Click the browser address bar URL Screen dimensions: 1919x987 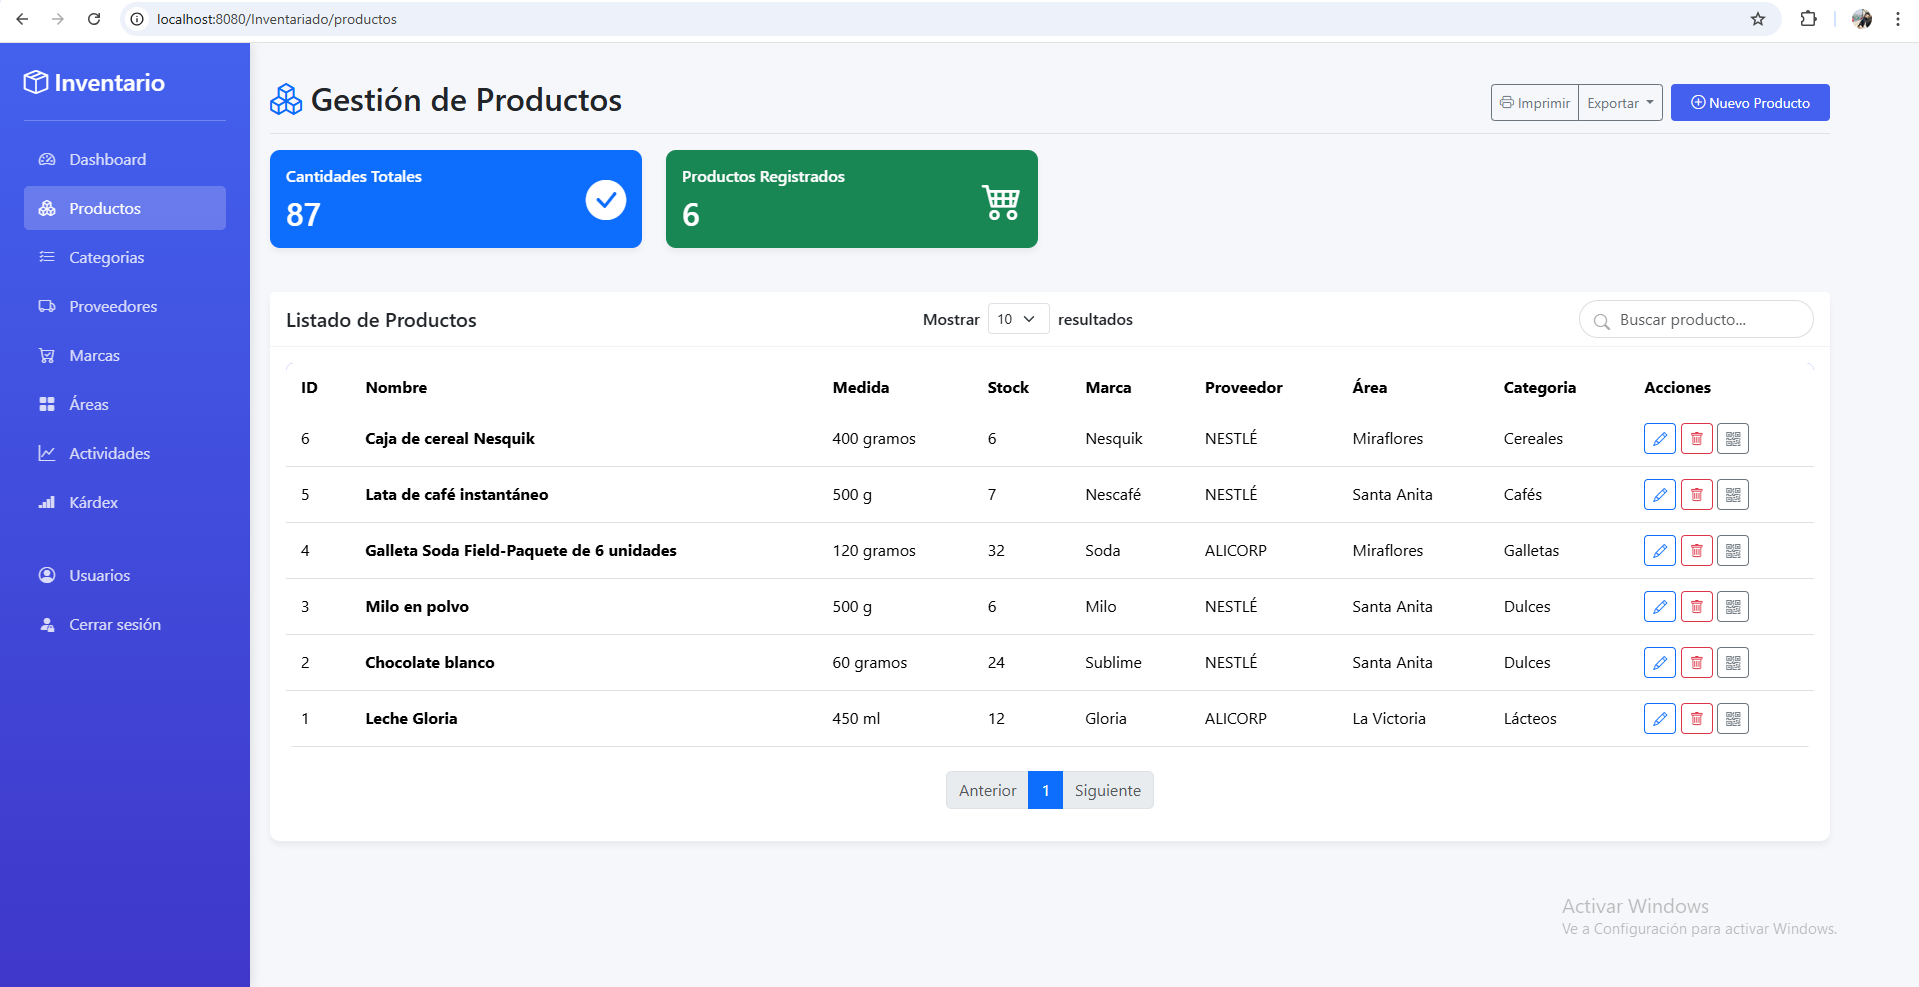pos(276,19)
